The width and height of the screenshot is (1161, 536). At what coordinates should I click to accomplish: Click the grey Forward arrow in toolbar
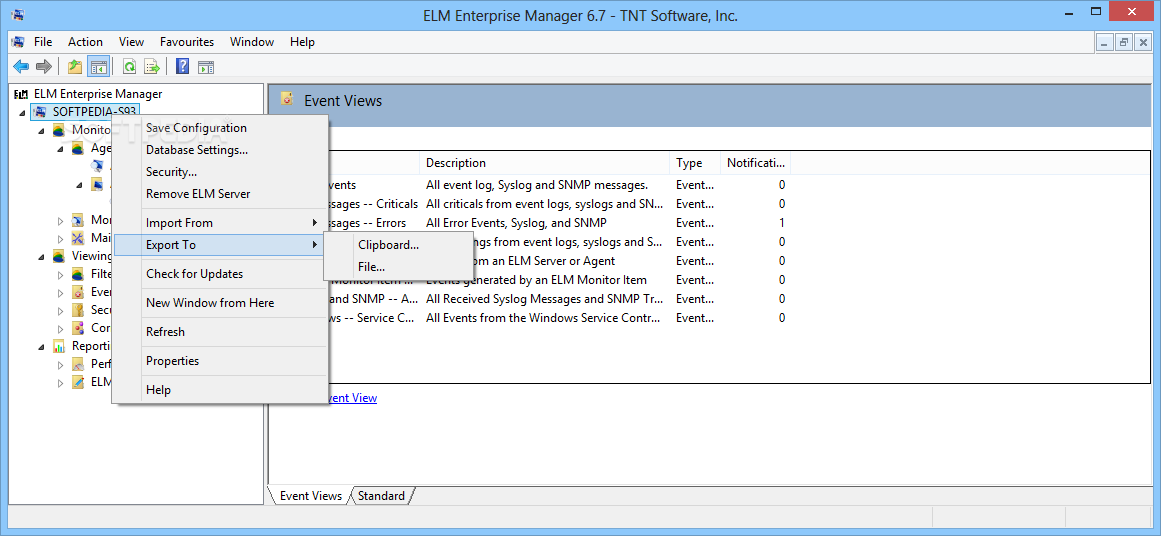pyautogui.click(x=44, y=67)
